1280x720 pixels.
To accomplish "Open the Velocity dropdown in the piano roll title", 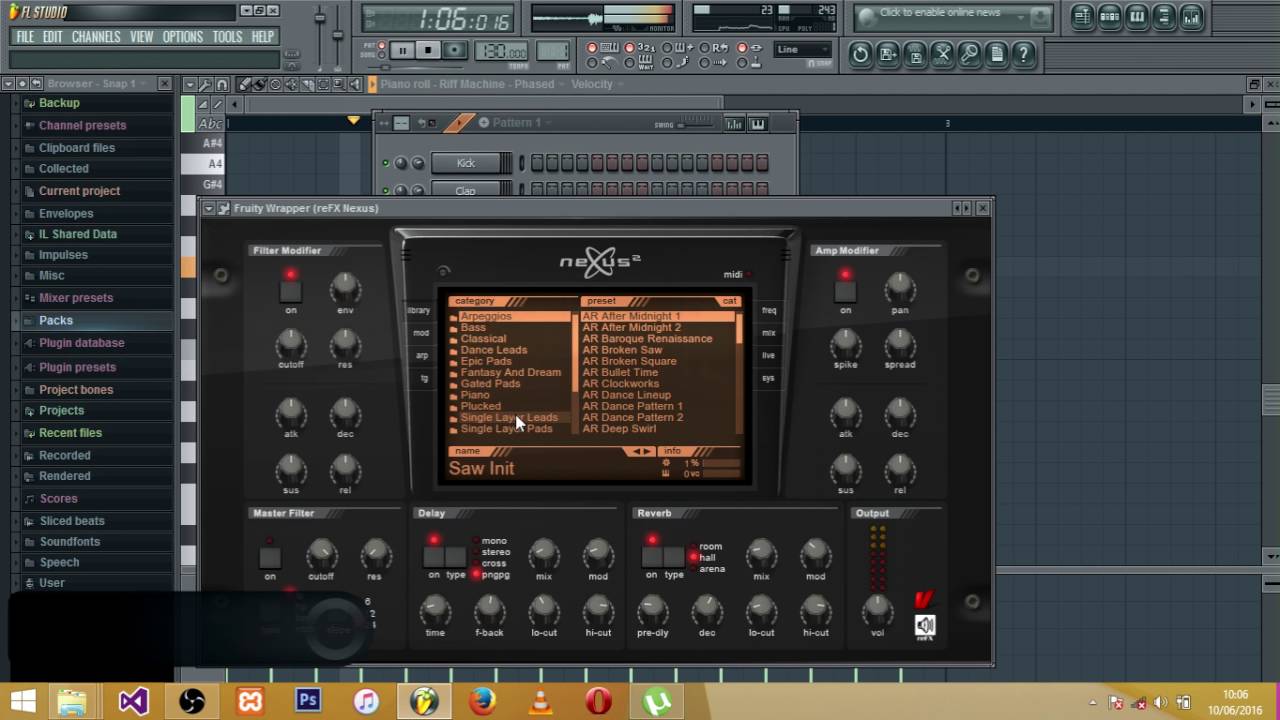I will point(598,84).
